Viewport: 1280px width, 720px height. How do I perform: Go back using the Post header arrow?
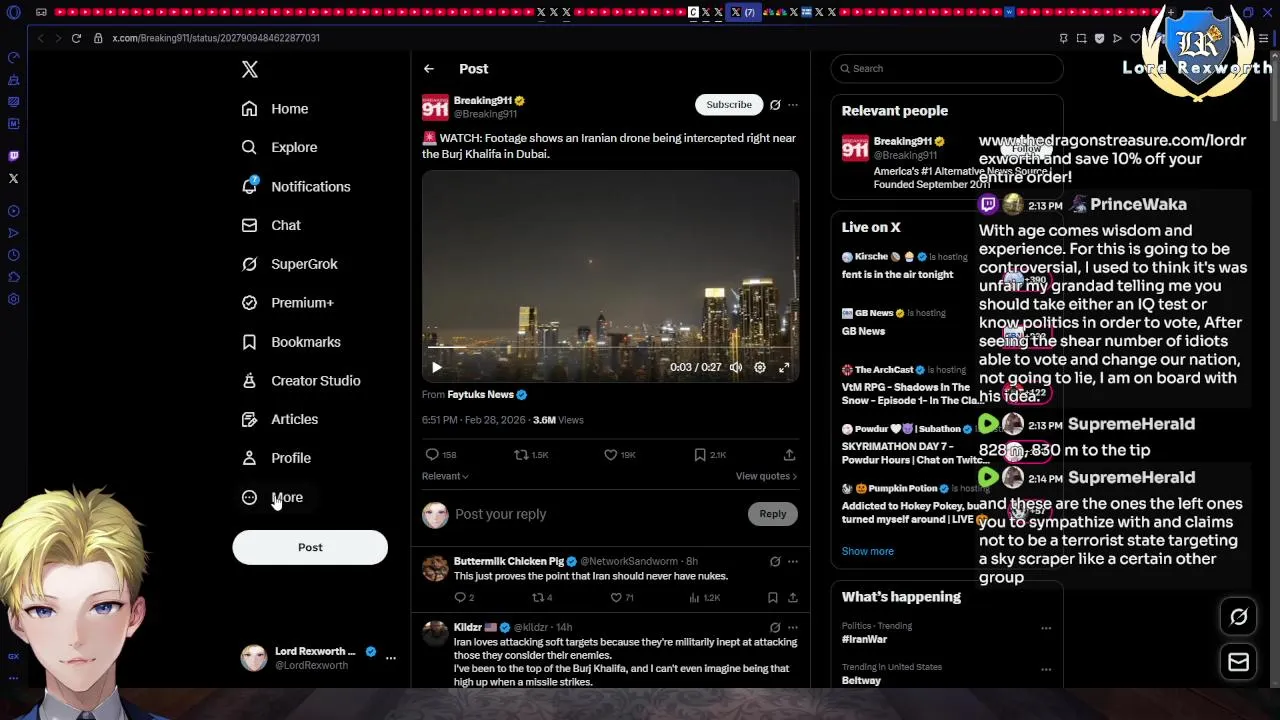click(429, 69)
